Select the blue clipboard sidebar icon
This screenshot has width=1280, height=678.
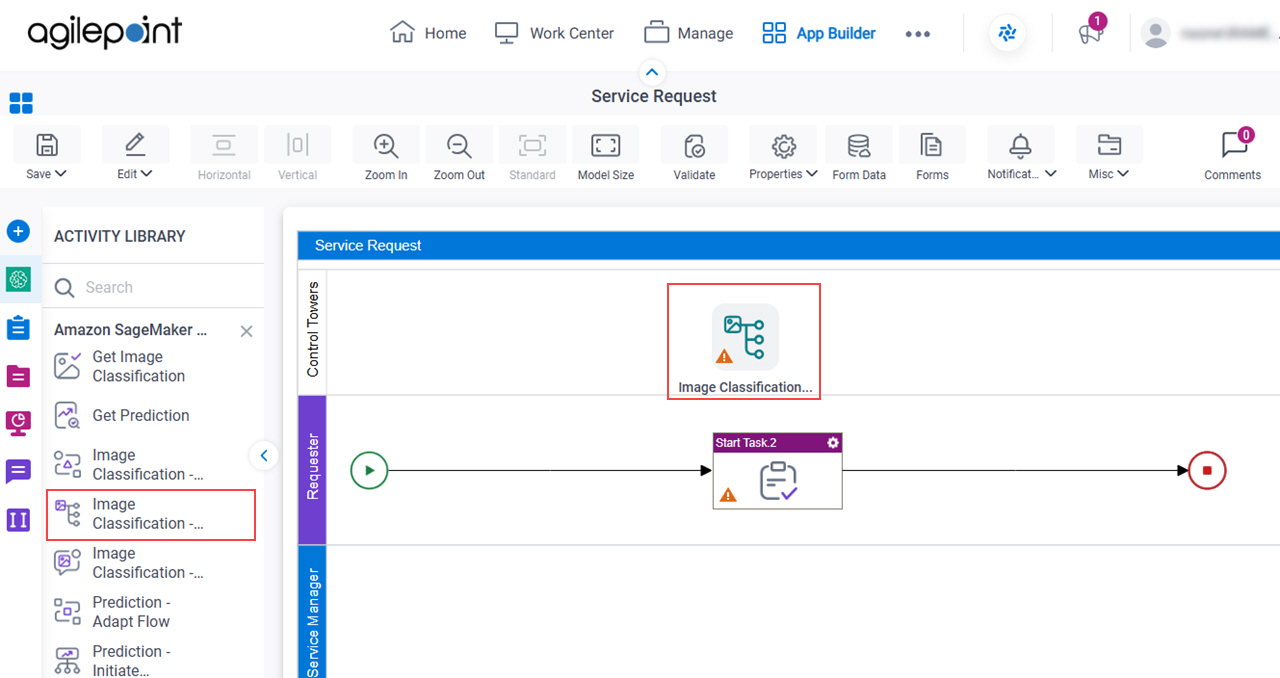(x=18, y=327)
